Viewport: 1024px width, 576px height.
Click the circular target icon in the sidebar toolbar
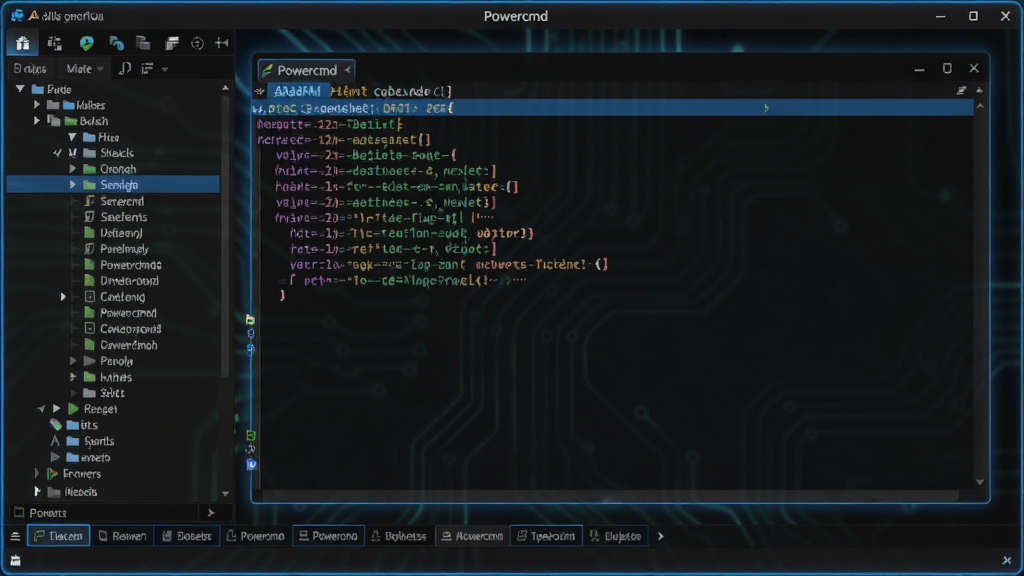click(197, 44)
